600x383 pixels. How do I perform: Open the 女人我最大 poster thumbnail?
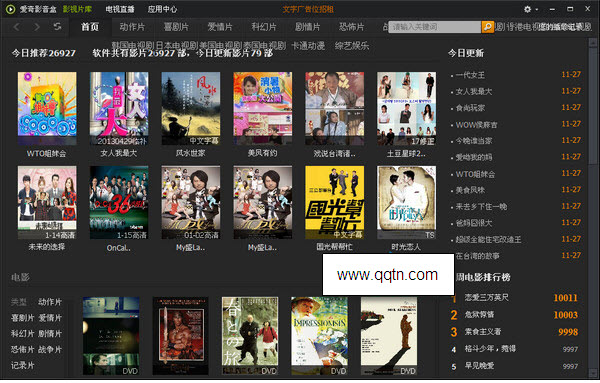(119, 108)
